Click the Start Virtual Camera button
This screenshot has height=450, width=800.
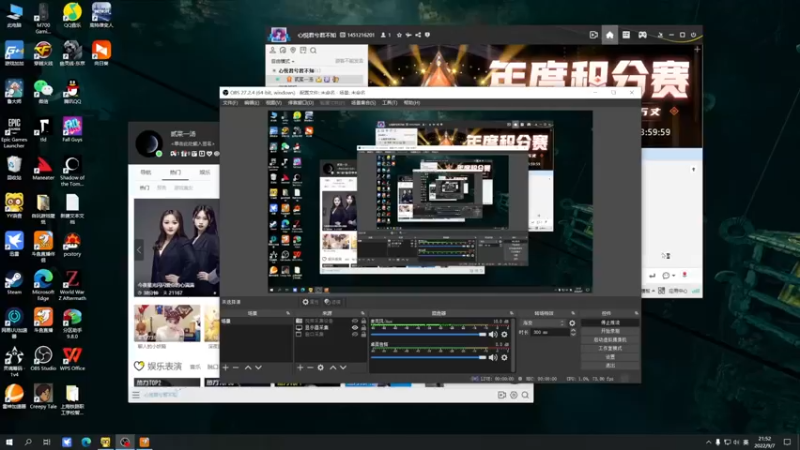(x=610, y=340)
